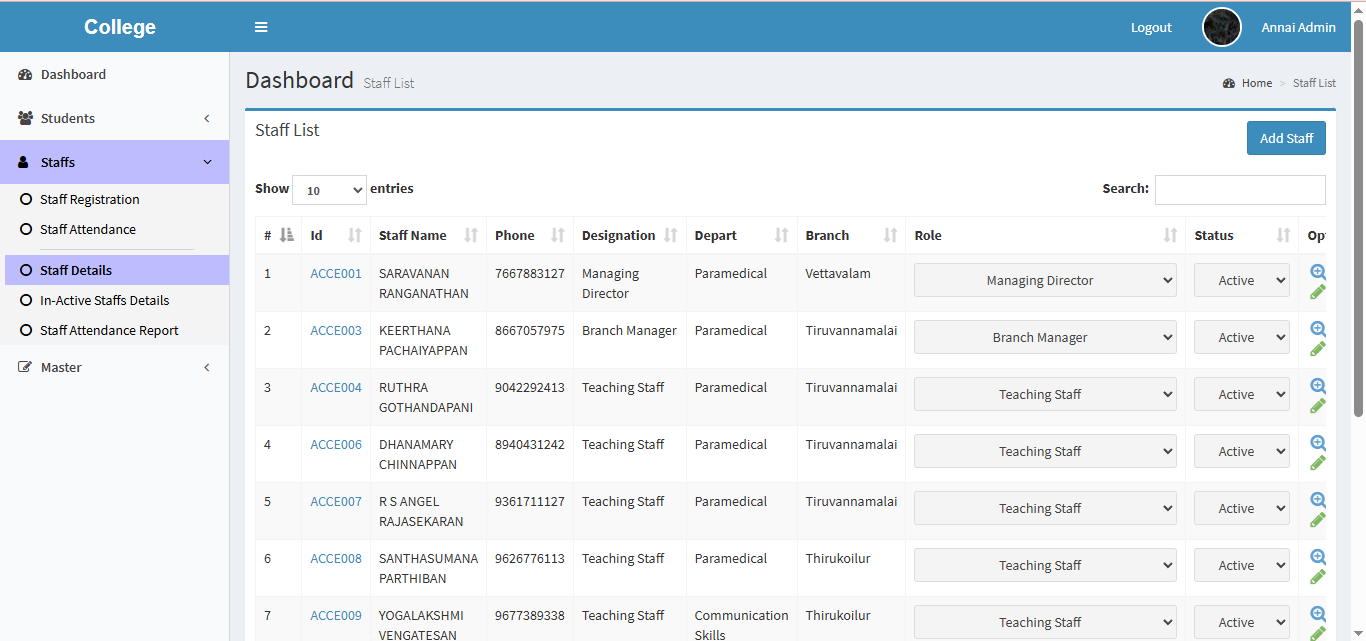This screenshot has height=641, width=1366.
Task: Open Role dropdown for SARAVANAN RANGANATHAN
Action: tap(1044, 281)
